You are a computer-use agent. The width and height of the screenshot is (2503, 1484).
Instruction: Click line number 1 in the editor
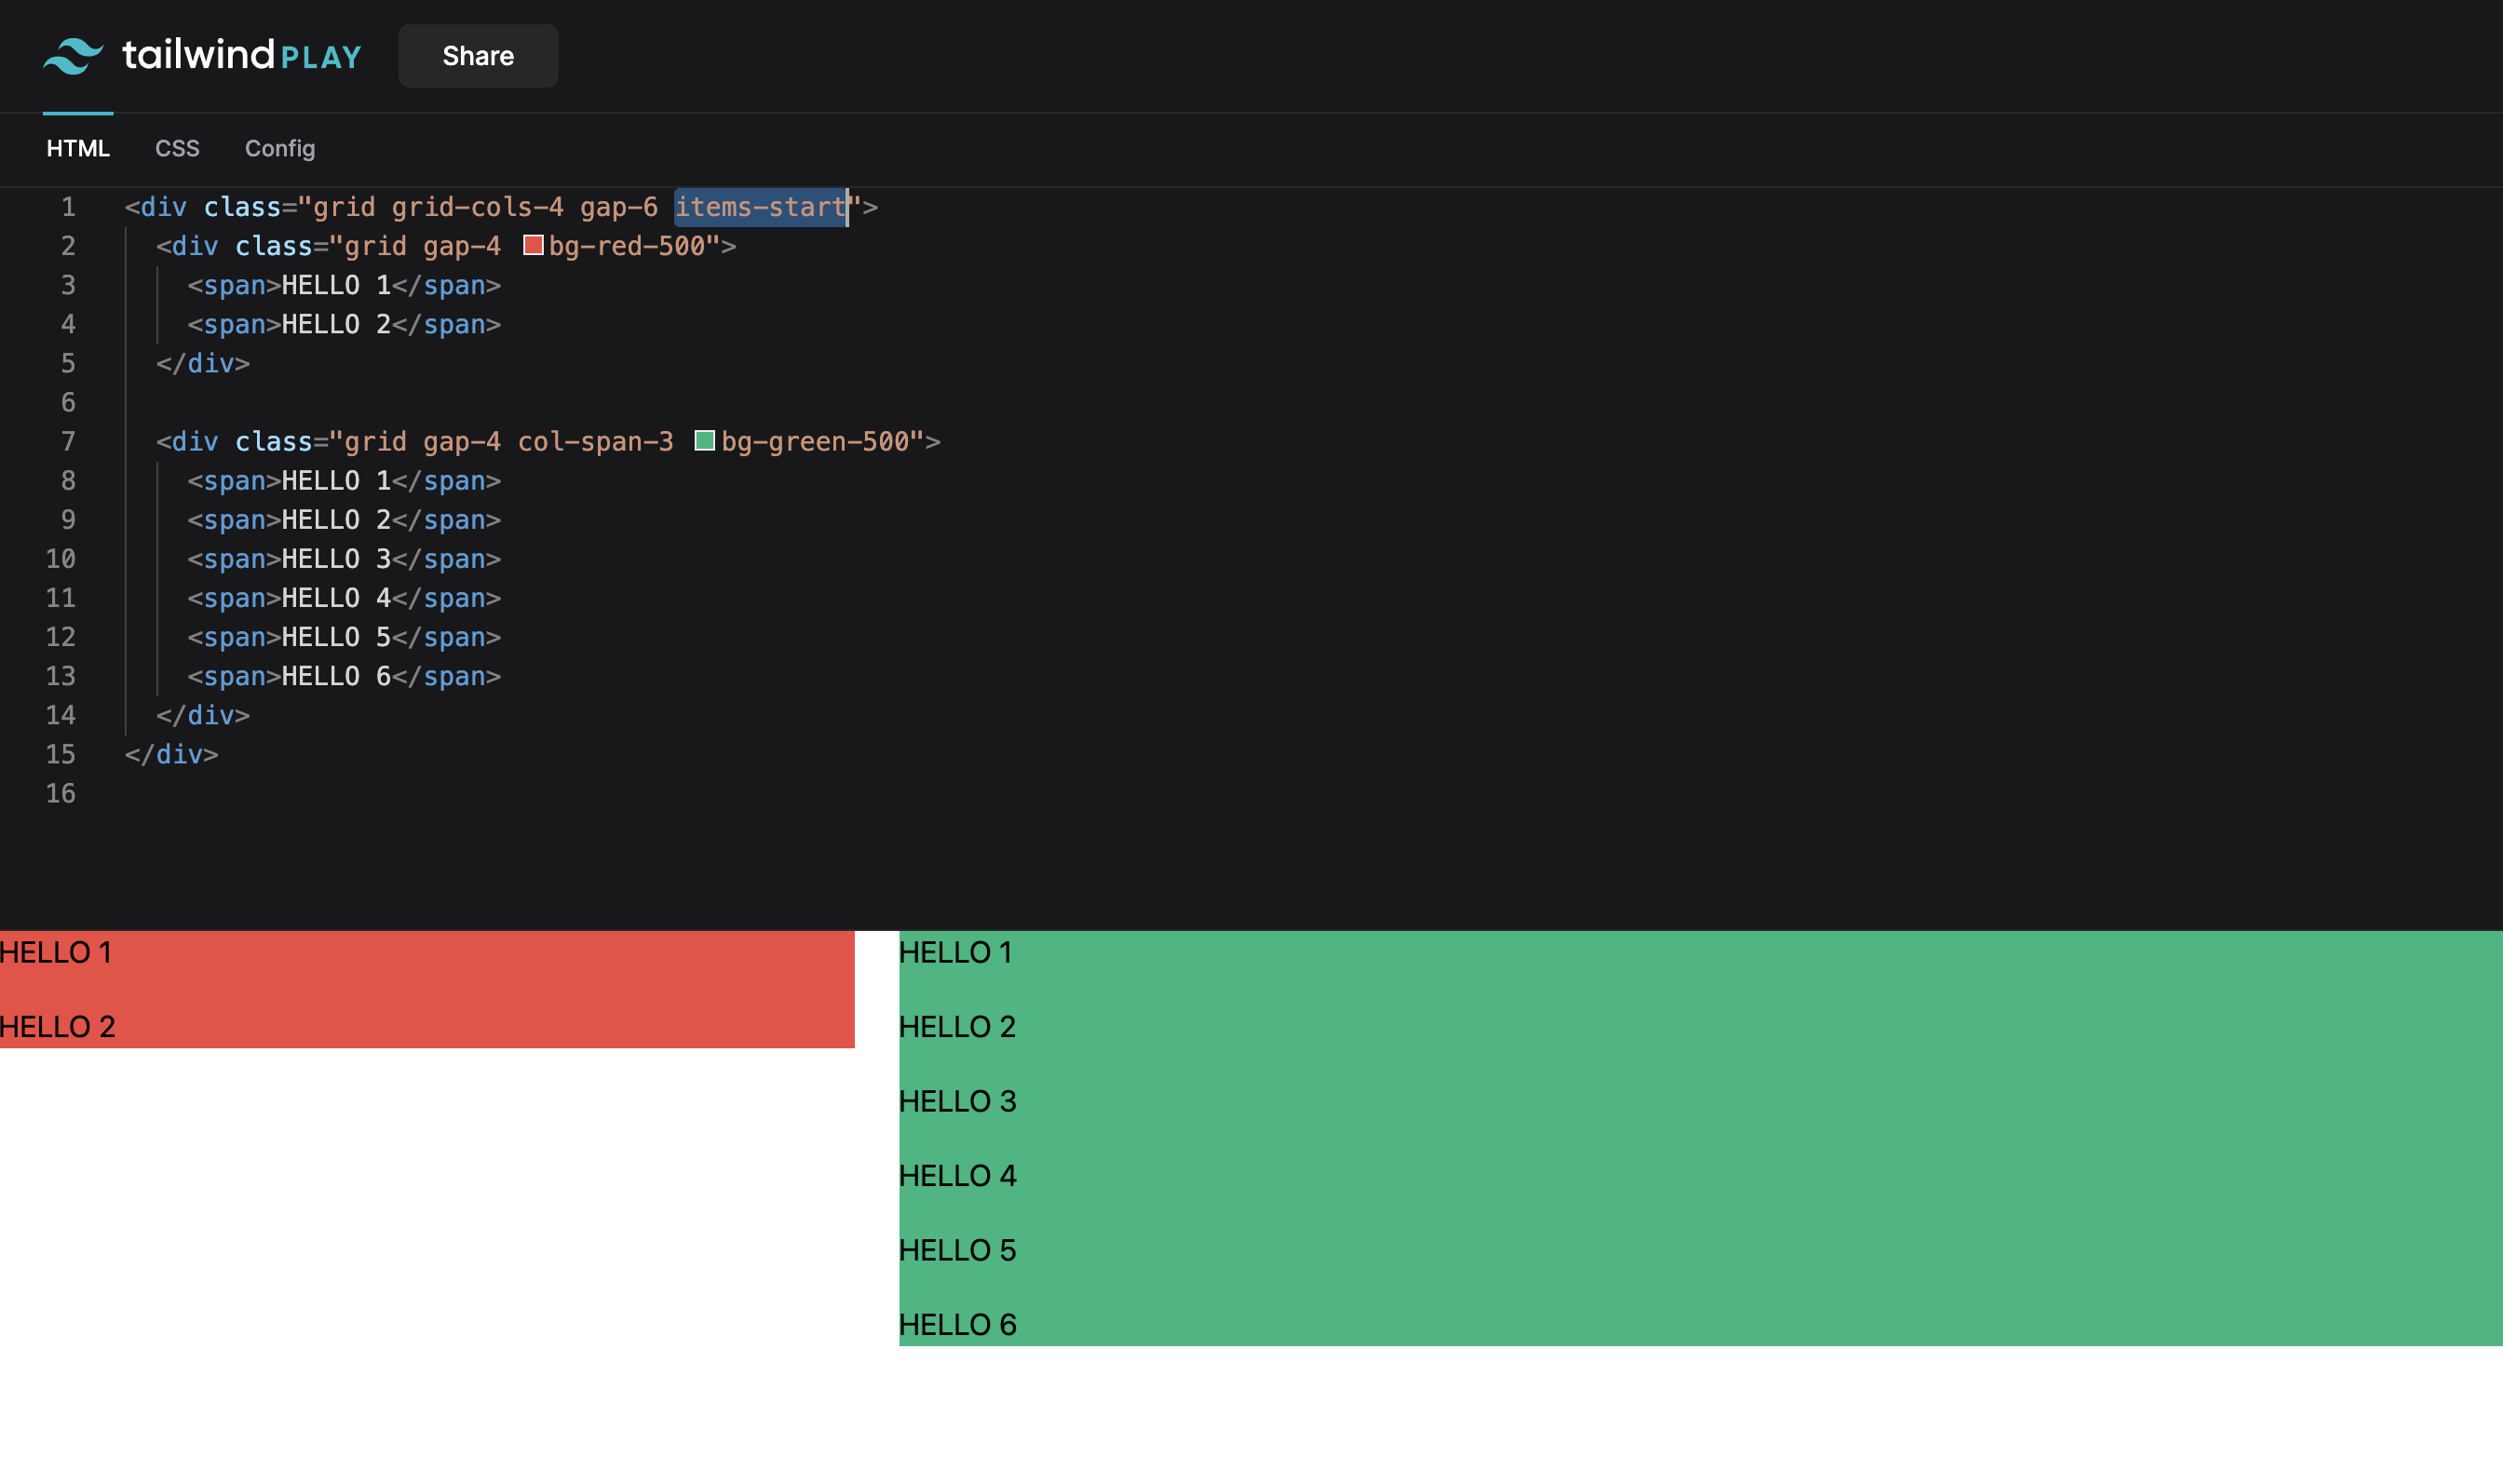click(66, 207)
